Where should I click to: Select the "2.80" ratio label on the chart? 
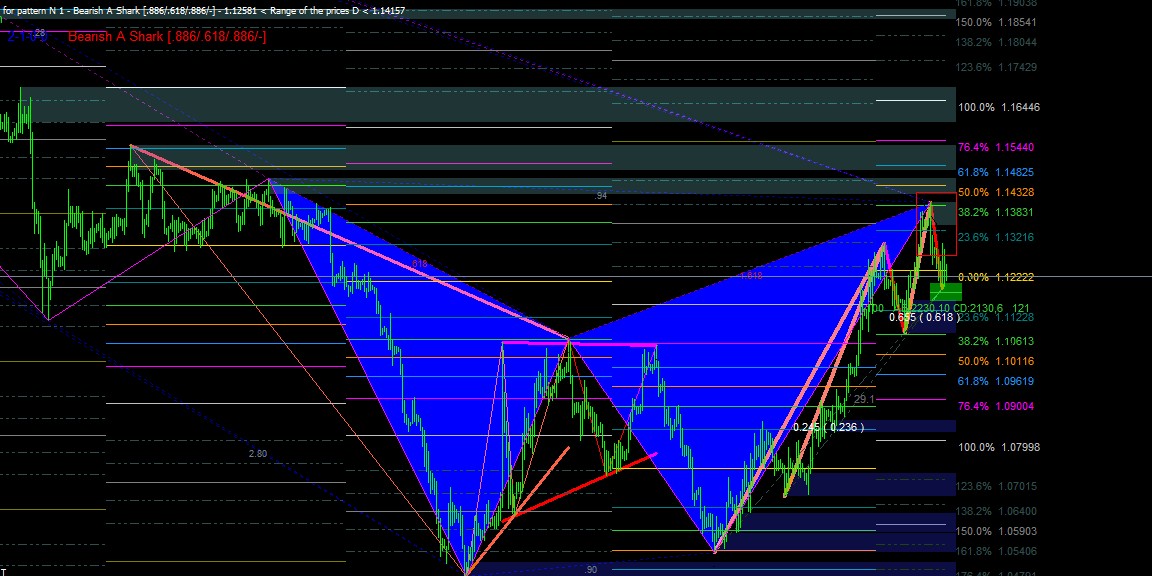[x=258, y=454]
